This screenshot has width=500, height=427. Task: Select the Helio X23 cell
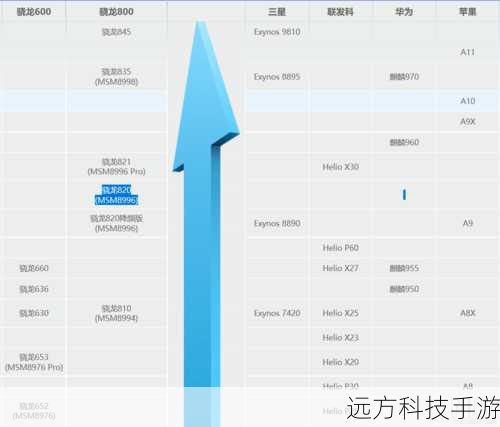pyautogui.click(x=340, y=338)
